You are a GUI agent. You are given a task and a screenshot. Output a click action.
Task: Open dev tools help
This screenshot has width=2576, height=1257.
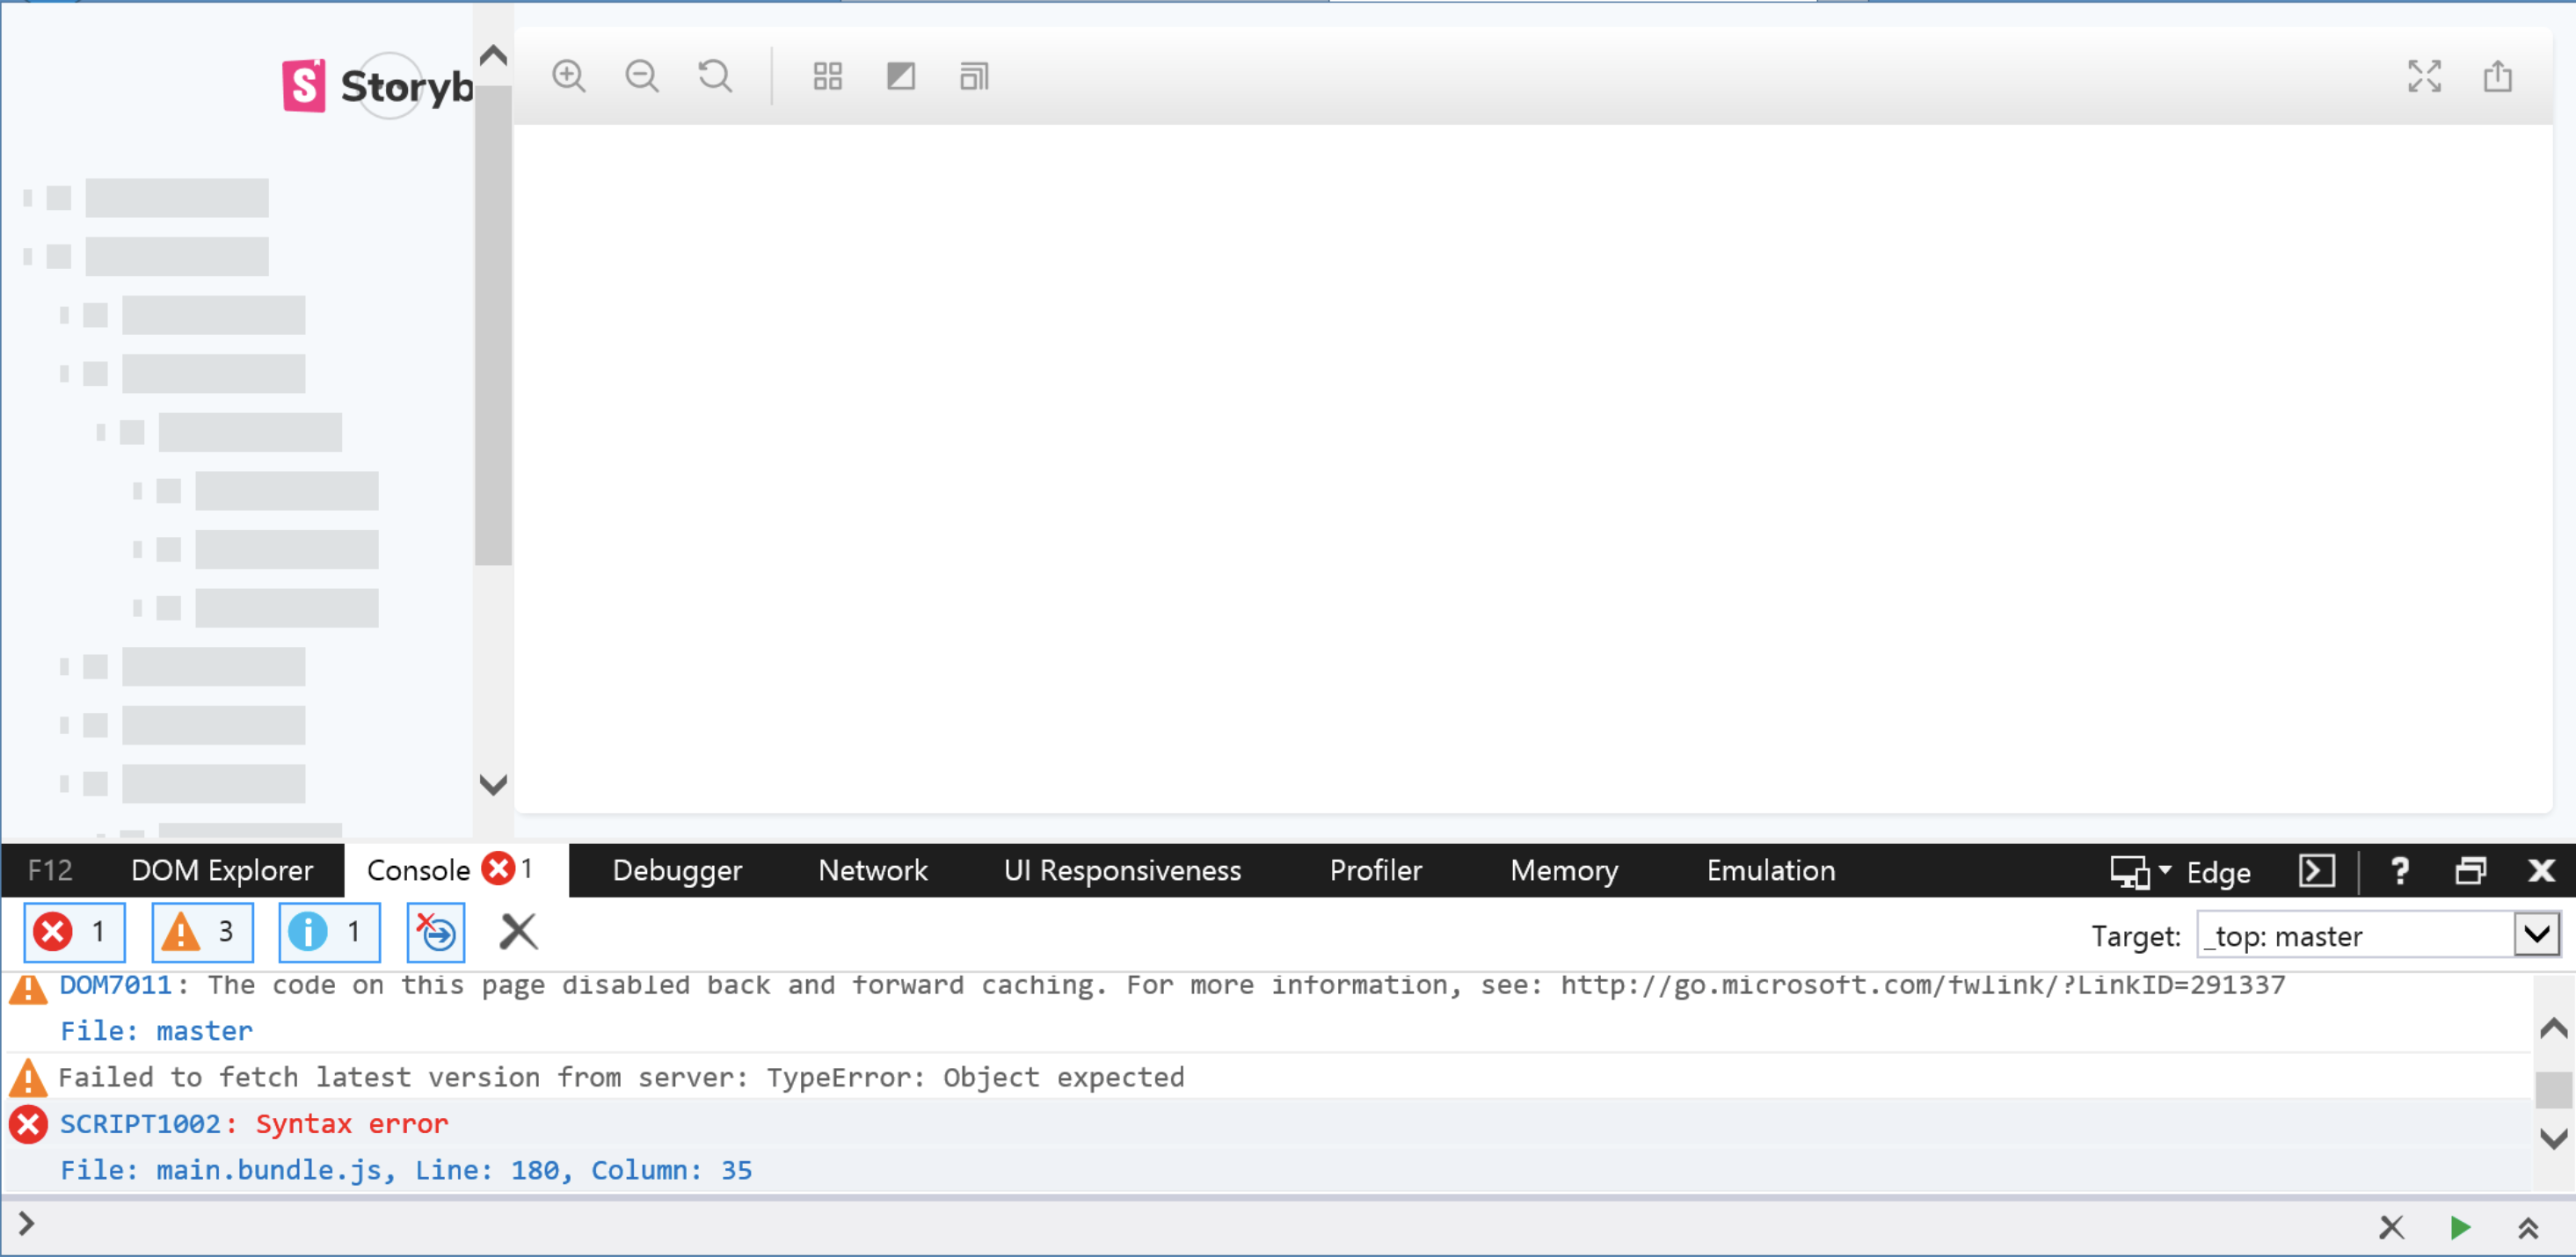(x=2399, y=870)
